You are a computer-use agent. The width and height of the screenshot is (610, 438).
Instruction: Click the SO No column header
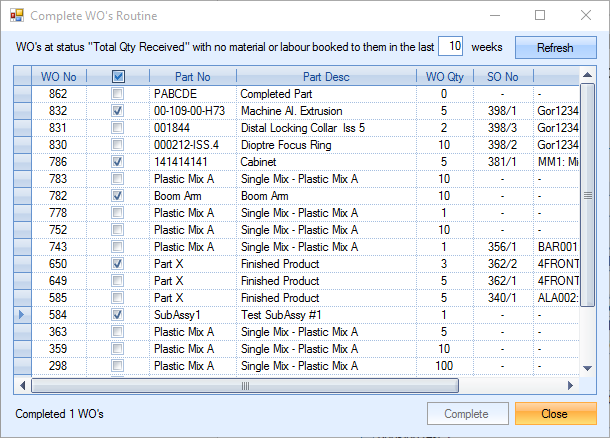click(x=502, y=76)
